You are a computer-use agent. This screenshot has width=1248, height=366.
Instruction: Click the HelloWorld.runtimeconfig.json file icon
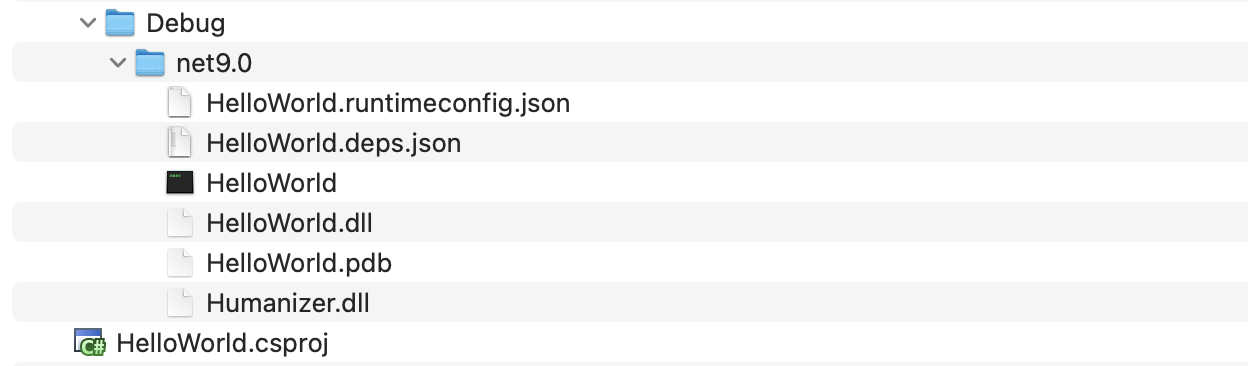pos(179,103)
